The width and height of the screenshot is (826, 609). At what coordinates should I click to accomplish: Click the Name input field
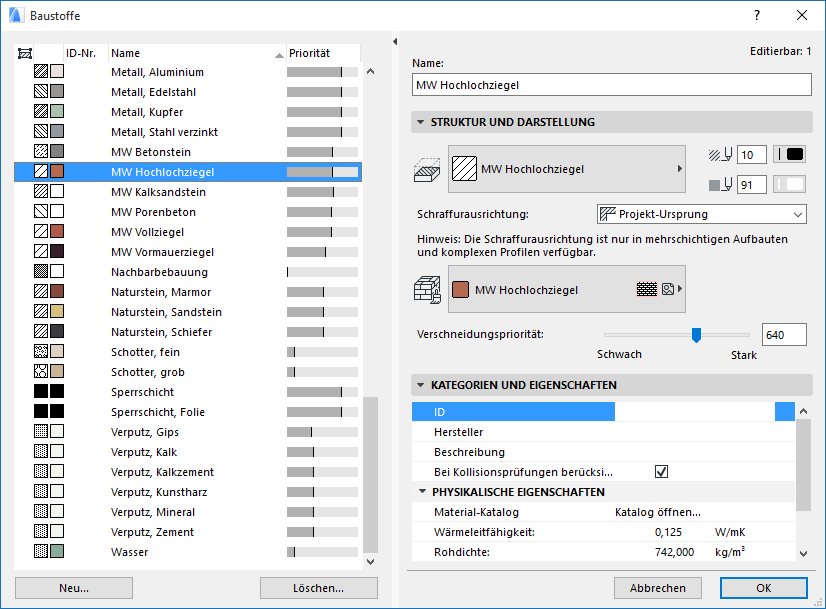612,85
